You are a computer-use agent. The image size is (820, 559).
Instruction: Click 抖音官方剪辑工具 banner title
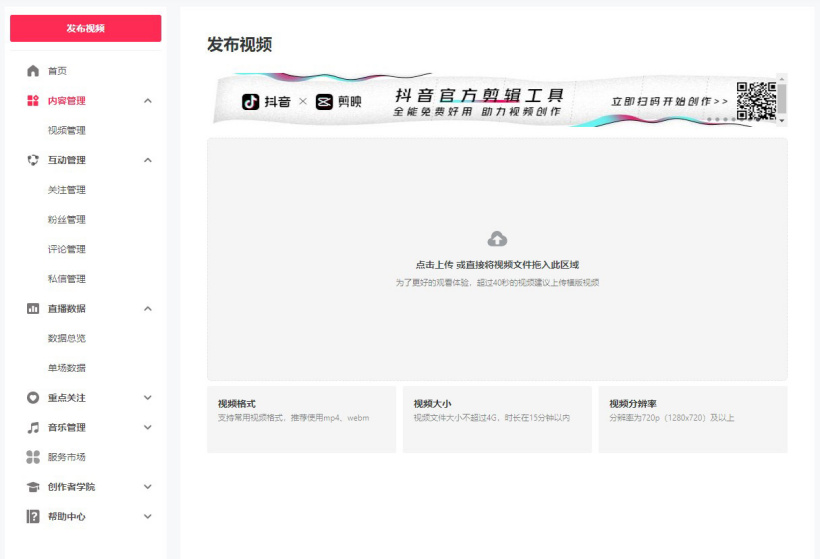[479, 95]
